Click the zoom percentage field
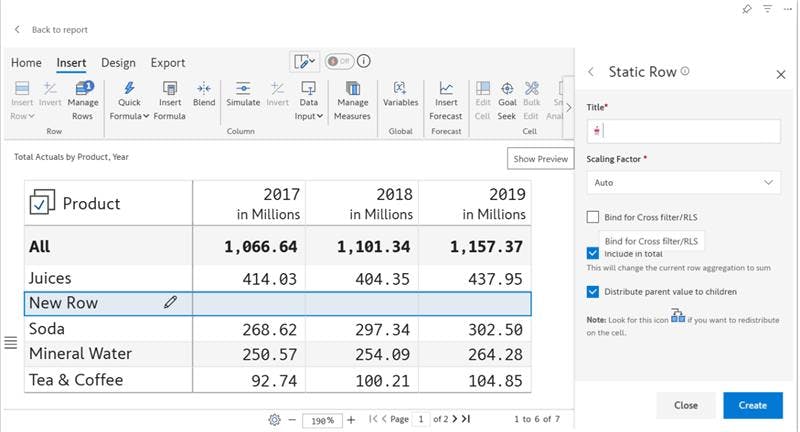The height and width of the screenshot is (432, 800). 322,420
